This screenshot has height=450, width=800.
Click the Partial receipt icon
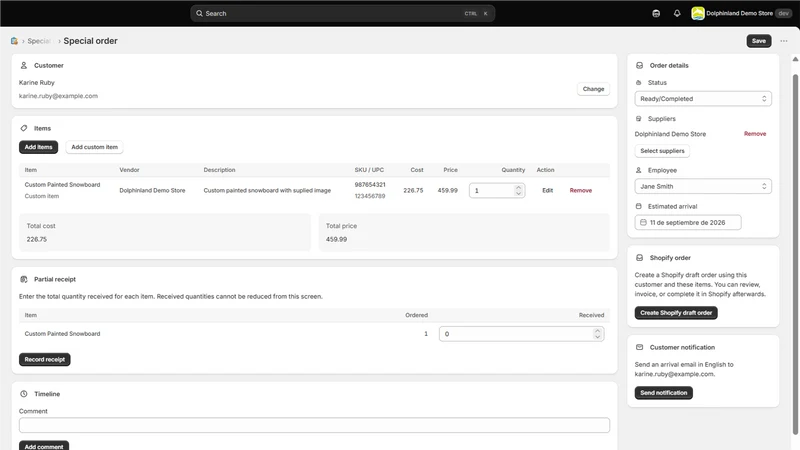tap(23, 279)
